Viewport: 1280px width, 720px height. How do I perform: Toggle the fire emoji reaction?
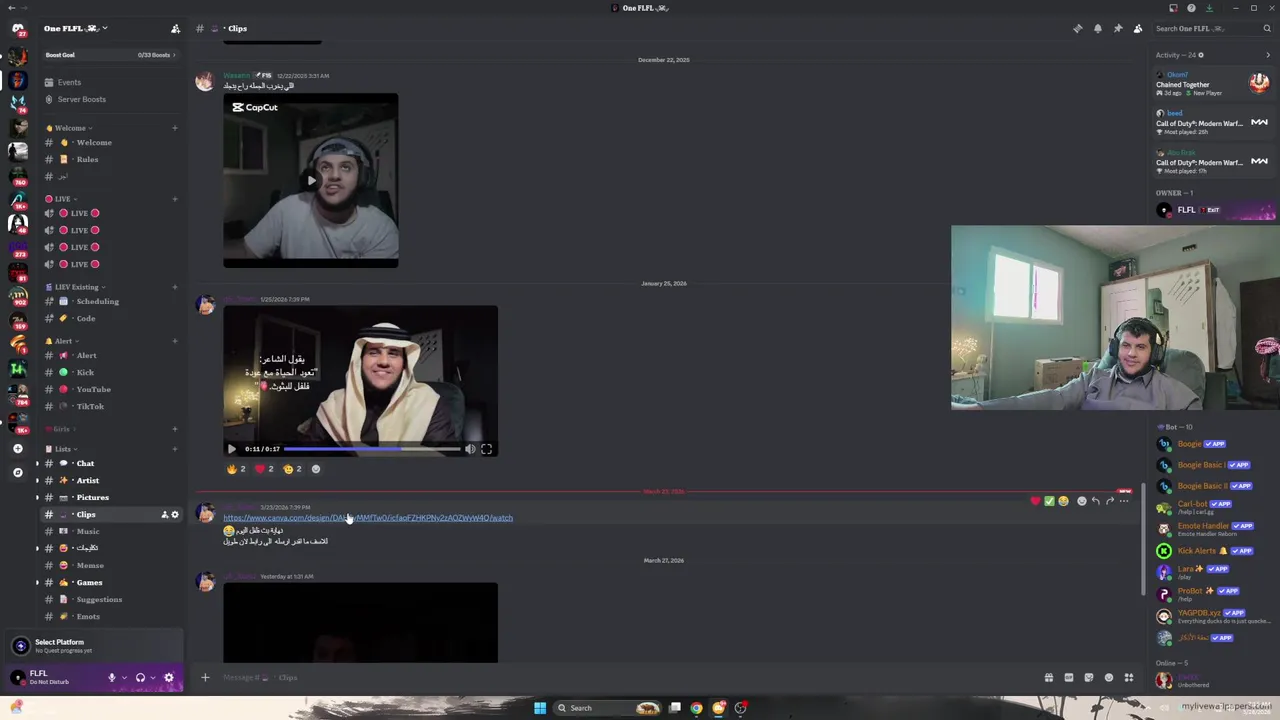(236, 469)
